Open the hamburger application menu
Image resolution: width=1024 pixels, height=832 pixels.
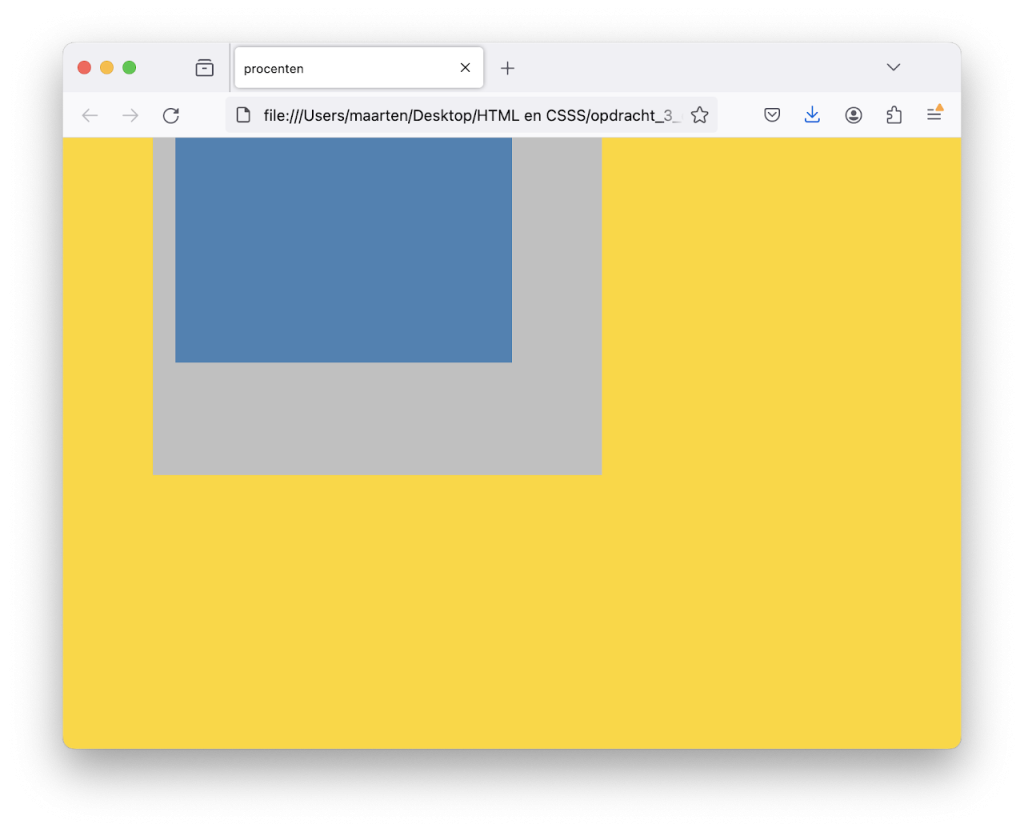(x=934, y=115)
